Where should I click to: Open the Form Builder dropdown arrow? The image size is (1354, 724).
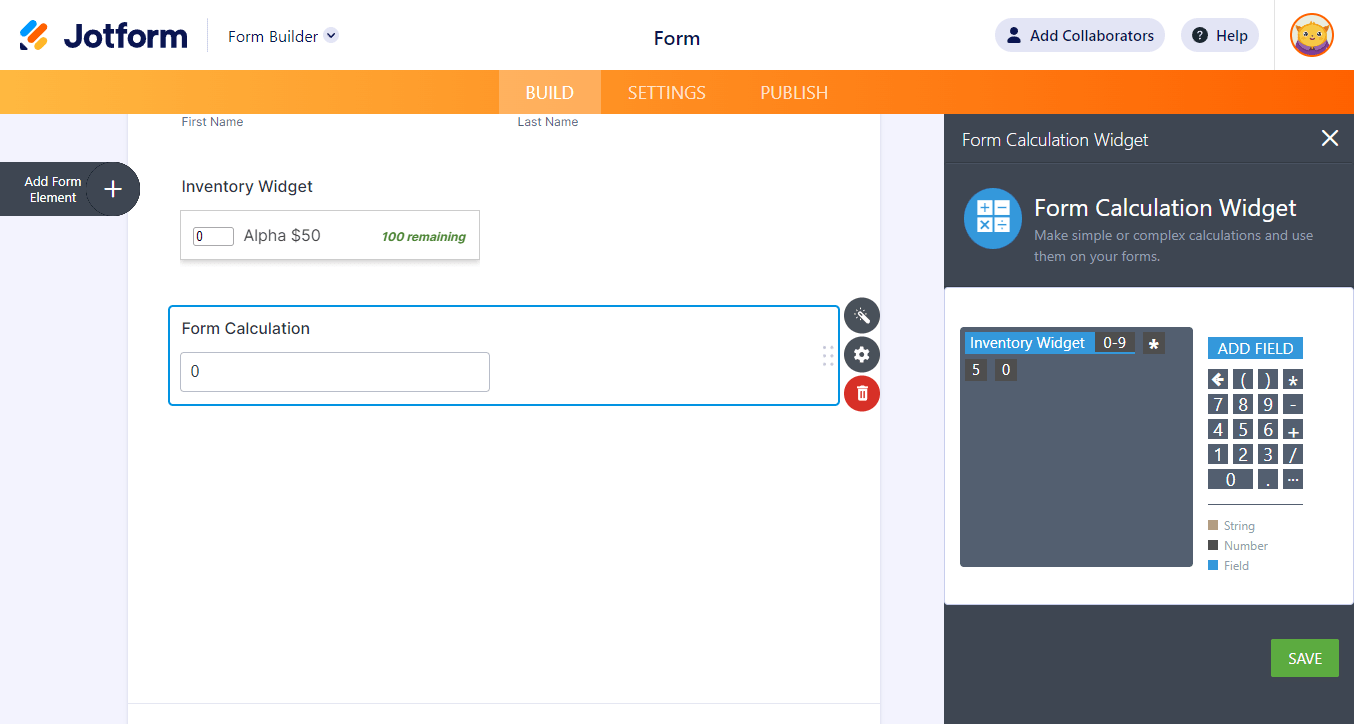[x=331, y=35]
